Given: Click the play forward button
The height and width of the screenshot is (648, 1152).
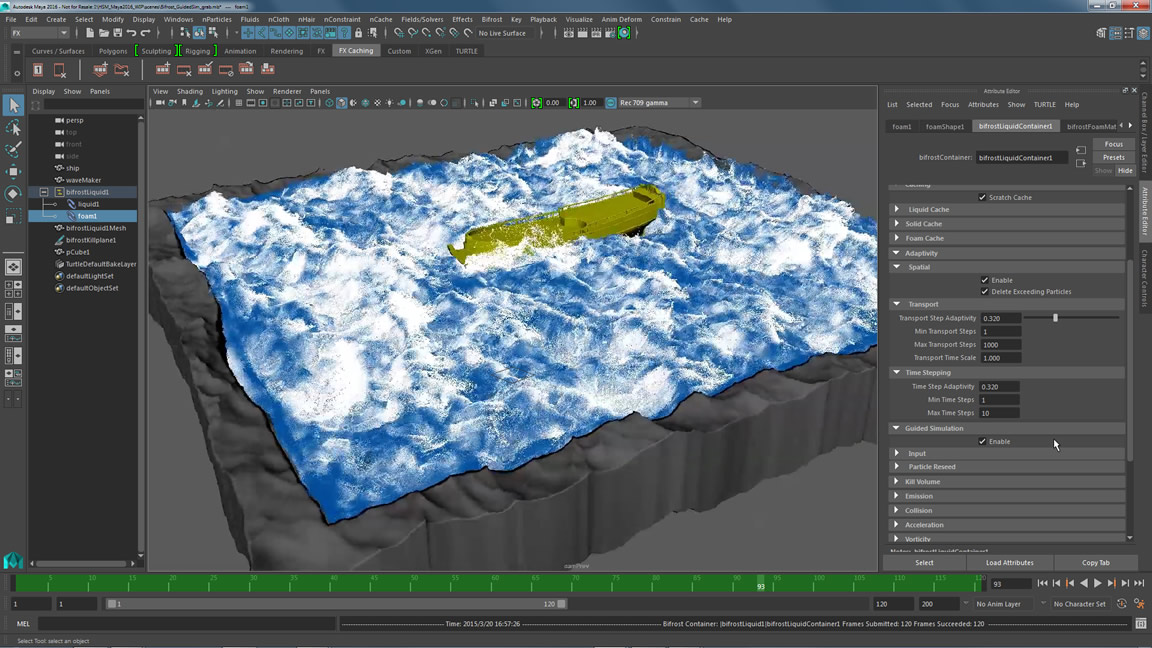Looking at the screenshot, I should [1097, 583].
